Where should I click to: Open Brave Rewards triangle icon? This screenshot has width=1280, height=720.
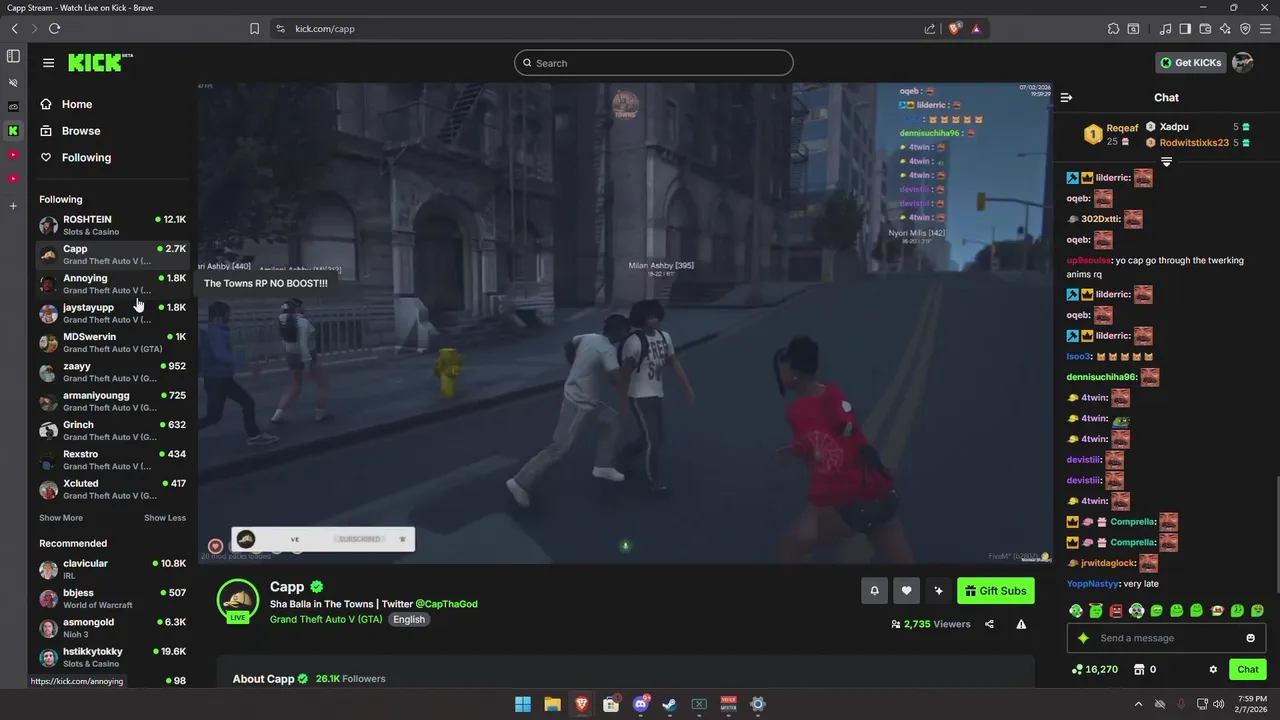[x=976, y=28]
